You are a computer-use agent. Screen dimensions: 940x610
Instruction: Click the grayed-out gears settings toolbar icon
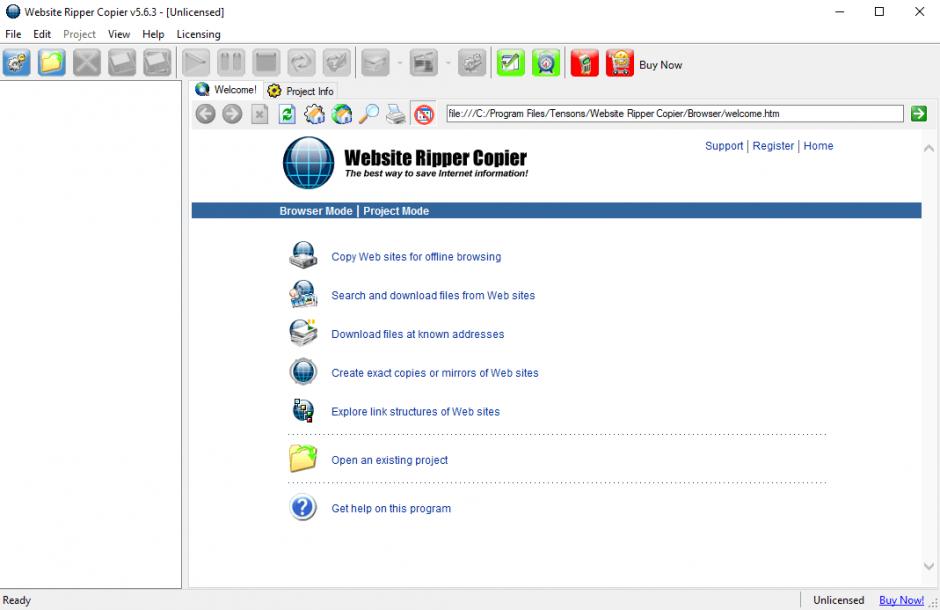(472, 62)
